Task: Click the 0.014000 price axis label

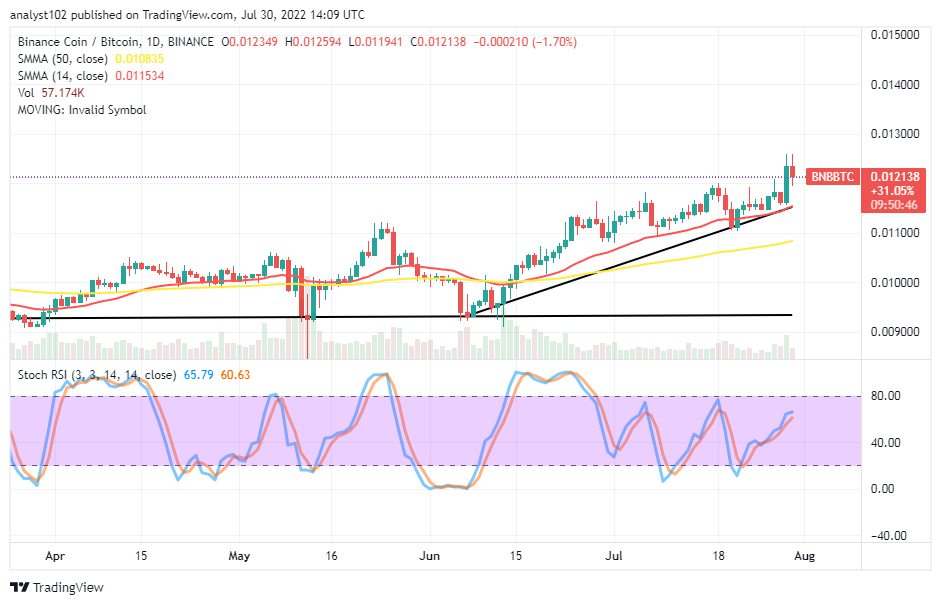Action: [895, 85]
